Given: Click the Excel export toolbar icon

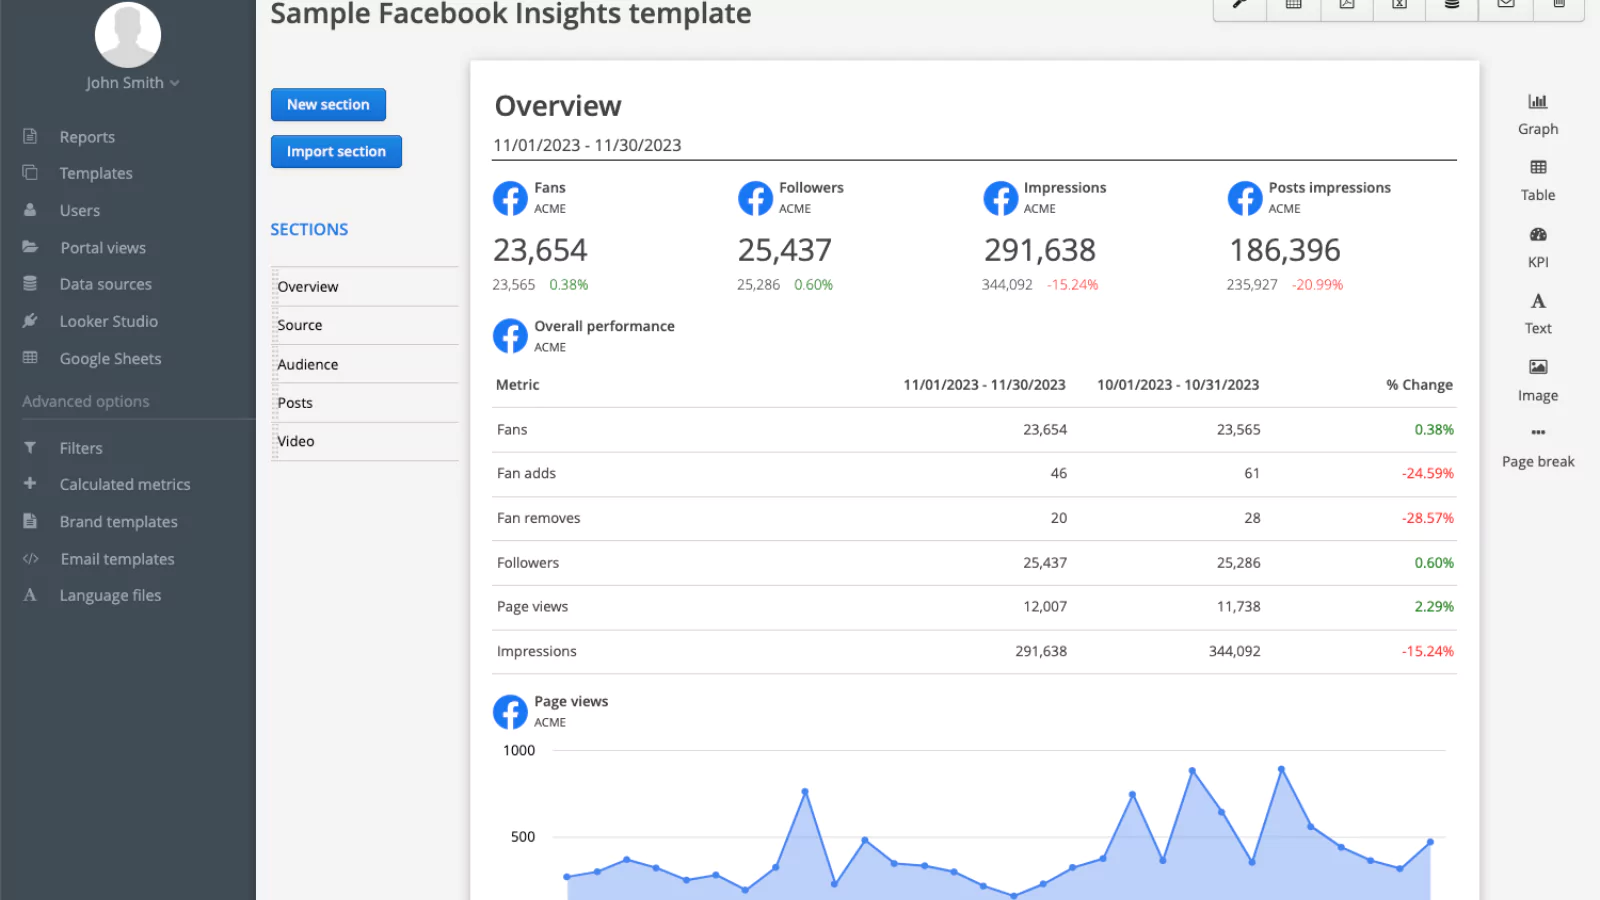Looking at the screenshot, I should click(x=1400, y=5).
